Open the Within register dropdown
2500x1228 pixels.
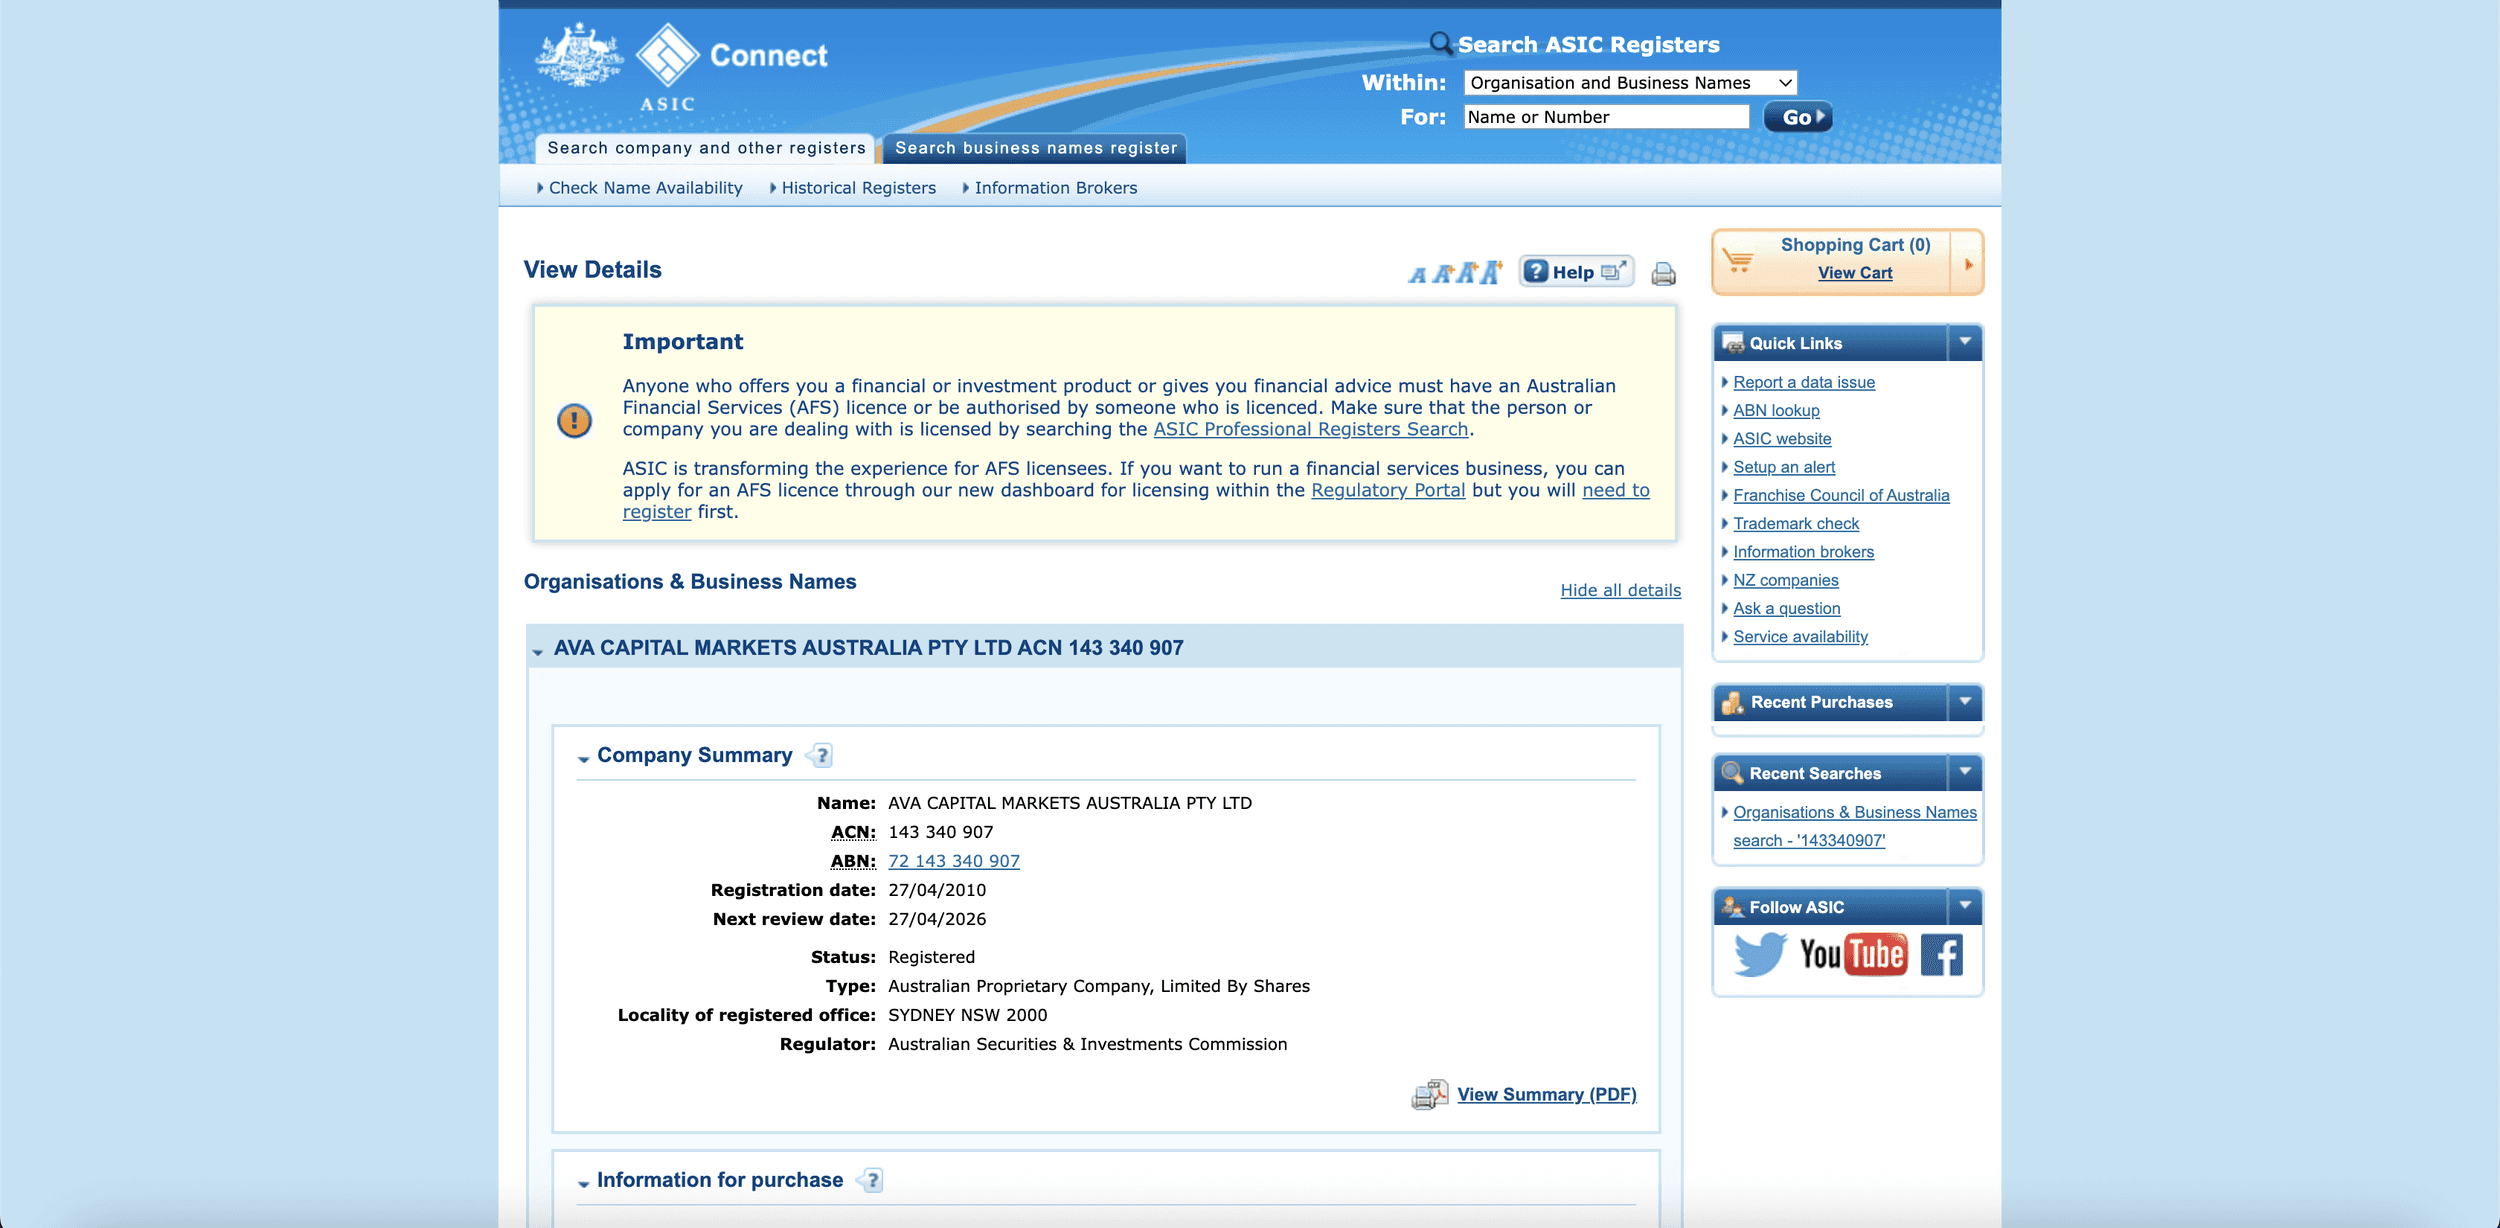click(x=1630, y=83)
